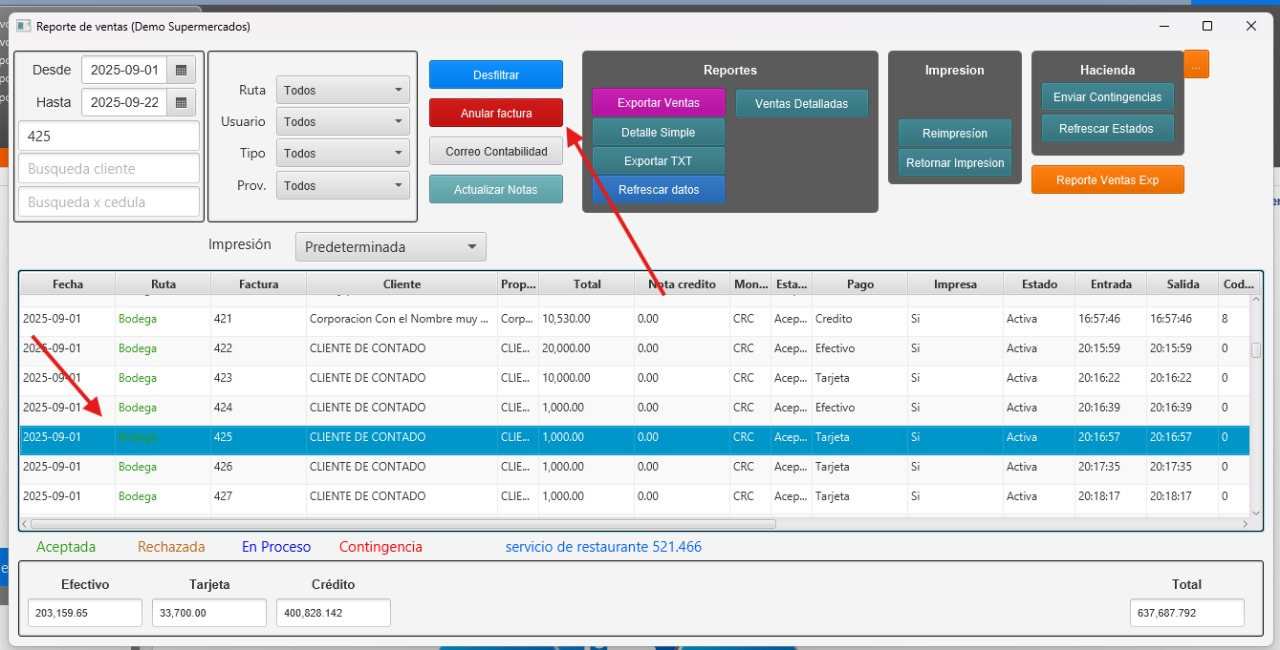
Task: Click the Reimpresíon button
Action: point(954,134)
